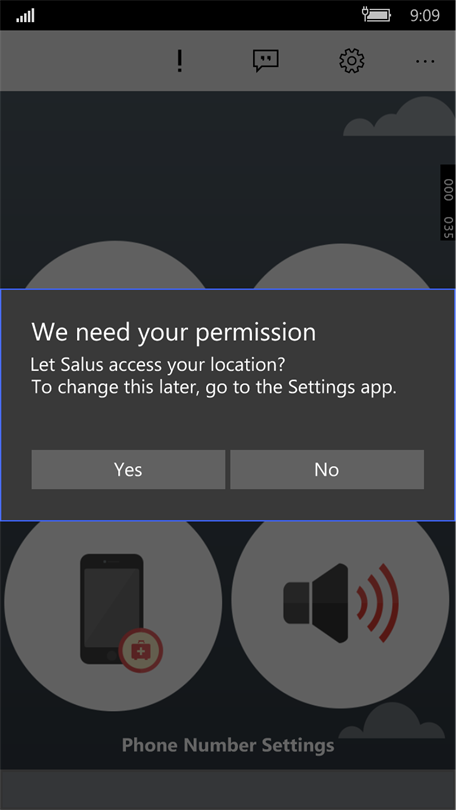Tap the cellular signal bars
This screenshot has height=810, width=456.
[x=25, y=15]
